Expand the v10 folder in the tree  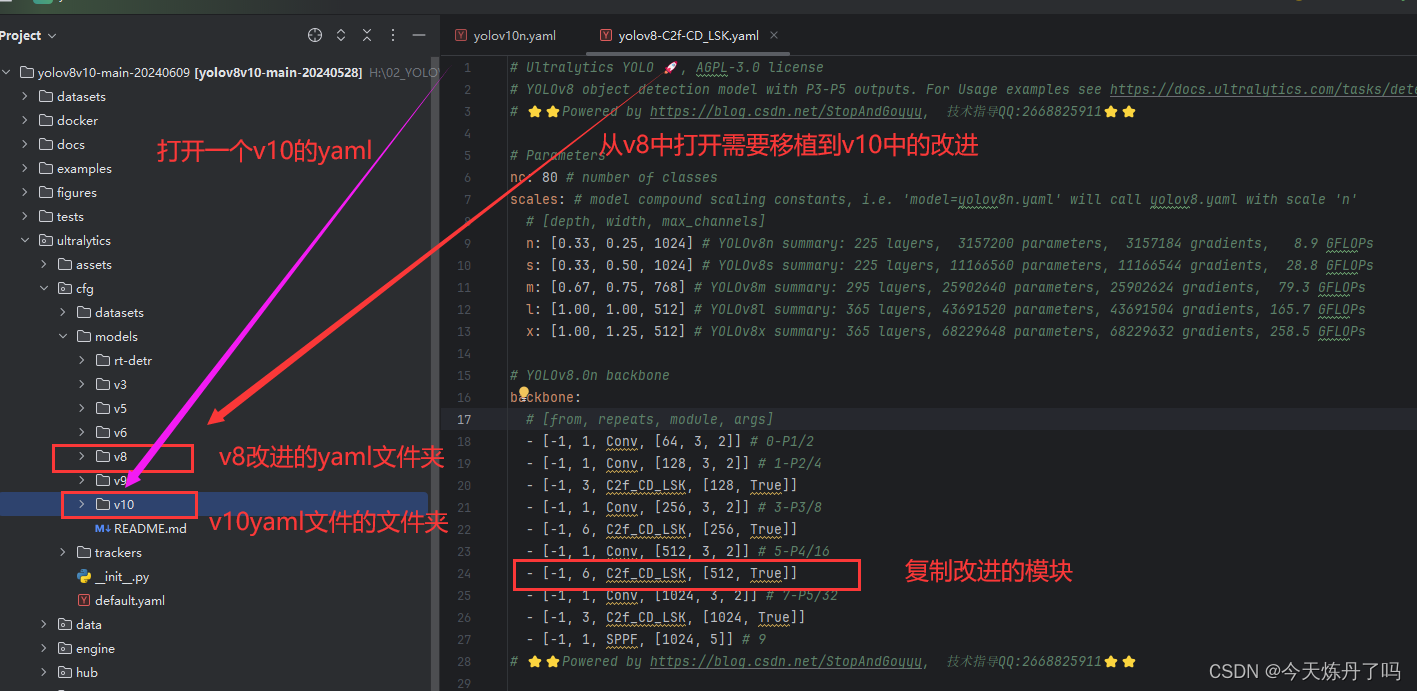pyautogui.click(x=80, y=504)
